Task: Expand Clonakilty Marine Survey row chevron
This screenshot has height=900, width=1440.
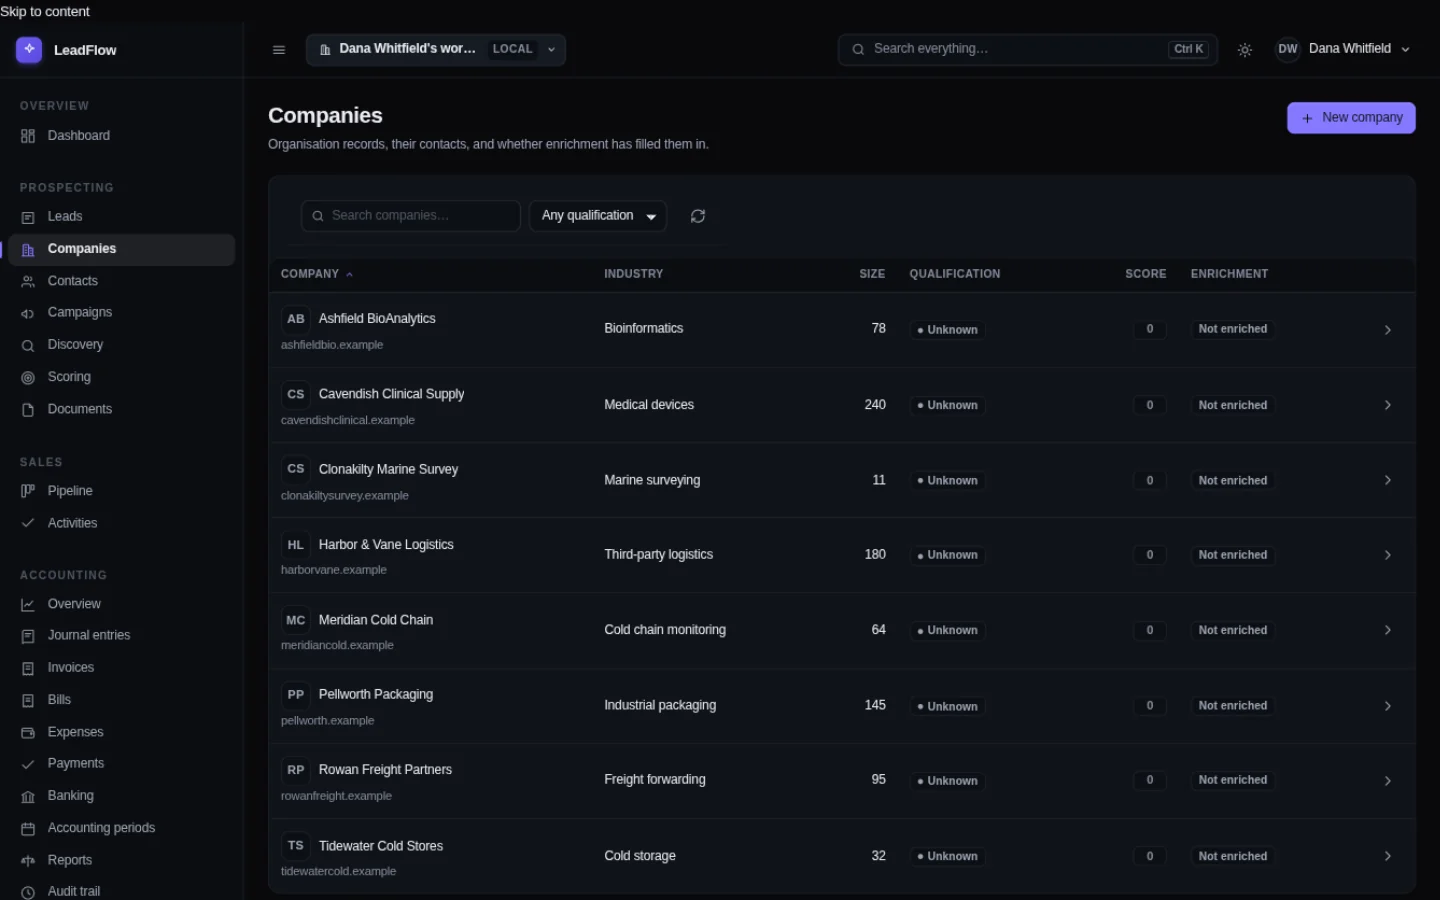Action: [x=1388, y=481]
